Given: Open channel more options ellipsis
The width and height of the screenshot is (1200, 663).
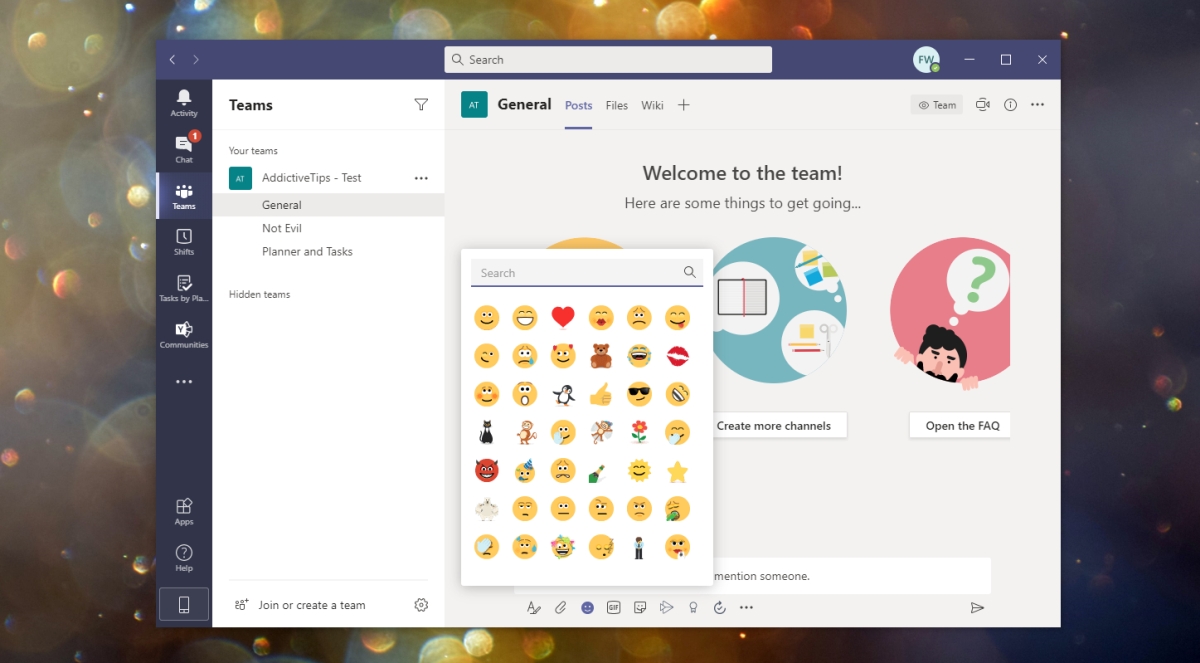Looking at the screenshot, I should pos(1037,105).
